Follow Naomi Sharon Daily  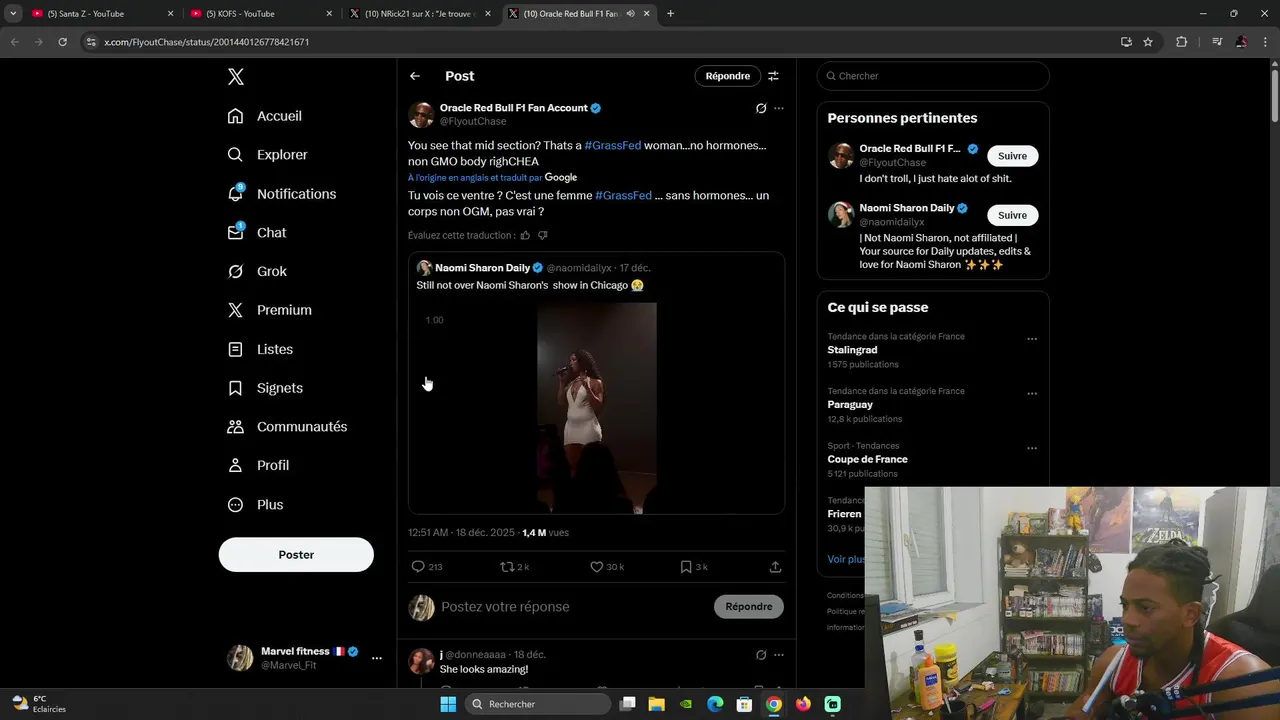1012,215
